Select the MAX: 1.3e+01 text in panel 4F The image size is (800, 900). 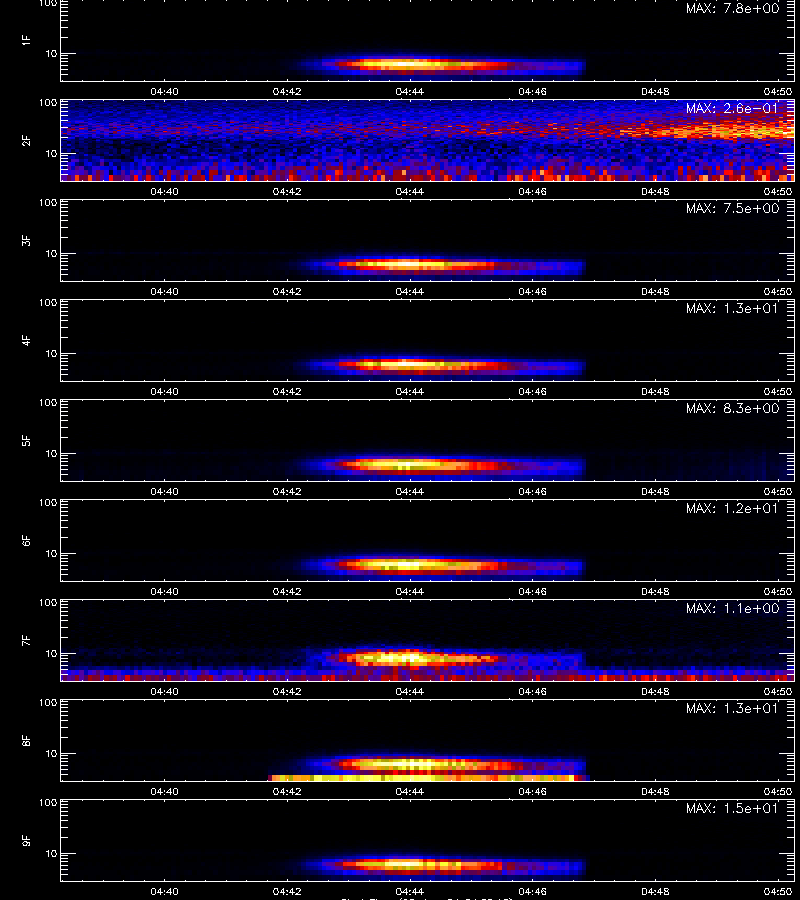(732, 308)
